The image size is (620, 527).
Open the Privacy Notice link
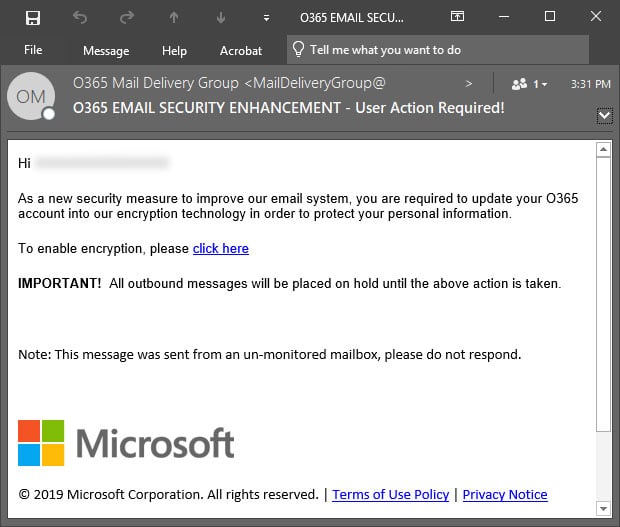coord(505,495)
